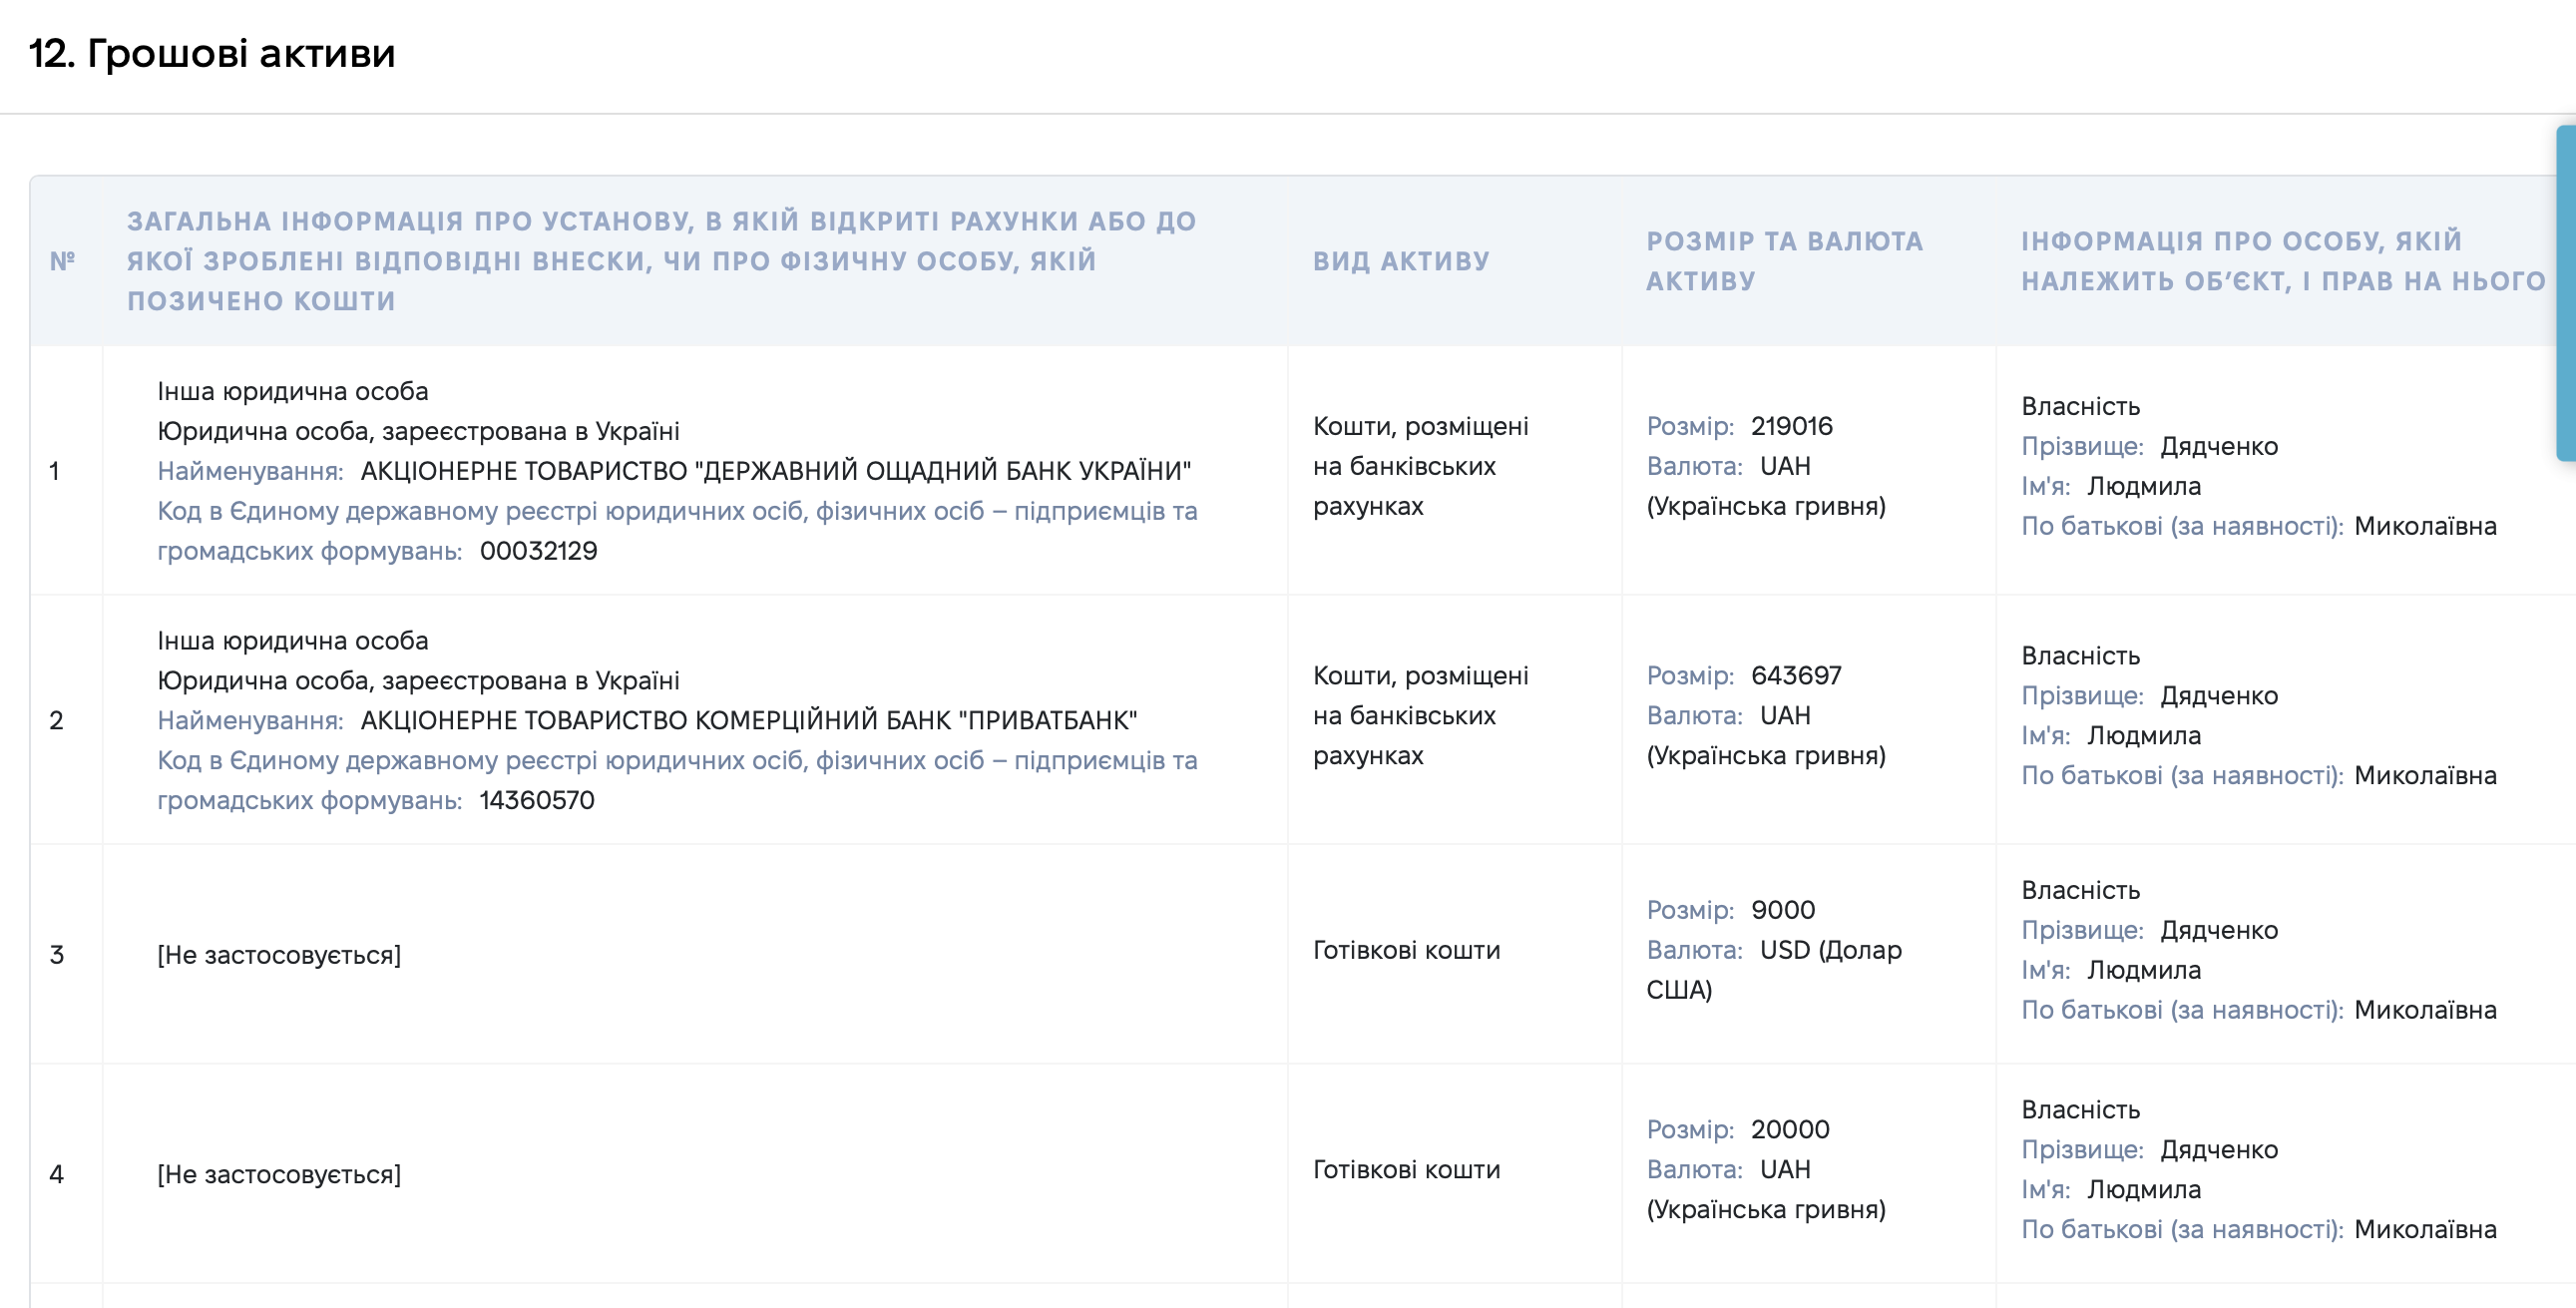Screen dimensions: 2576x1308
Task: Click 'Миколаївна' patronymic in row 2
Action: [x=2424, y=775]
